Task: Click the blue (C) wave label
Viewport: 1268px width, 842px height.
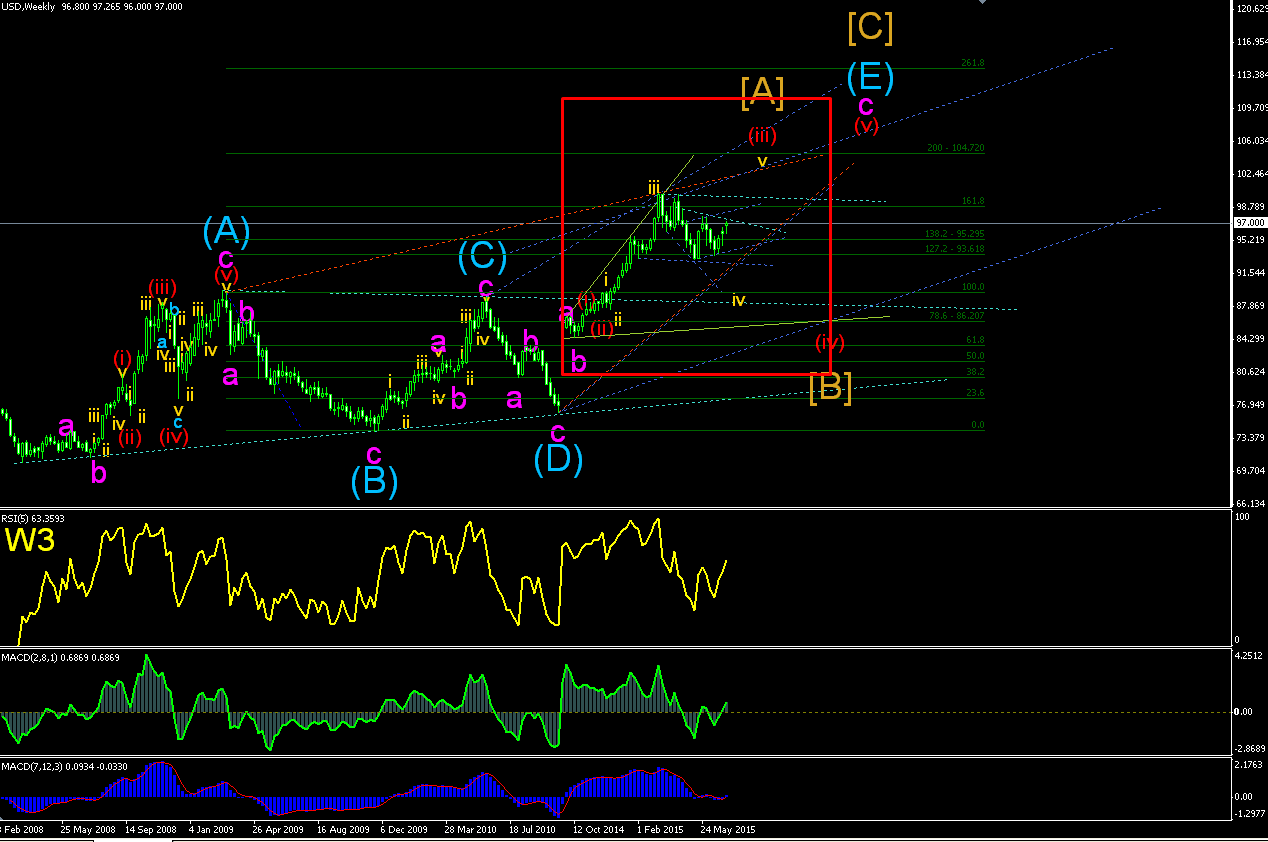Action: tap(482, 257)
